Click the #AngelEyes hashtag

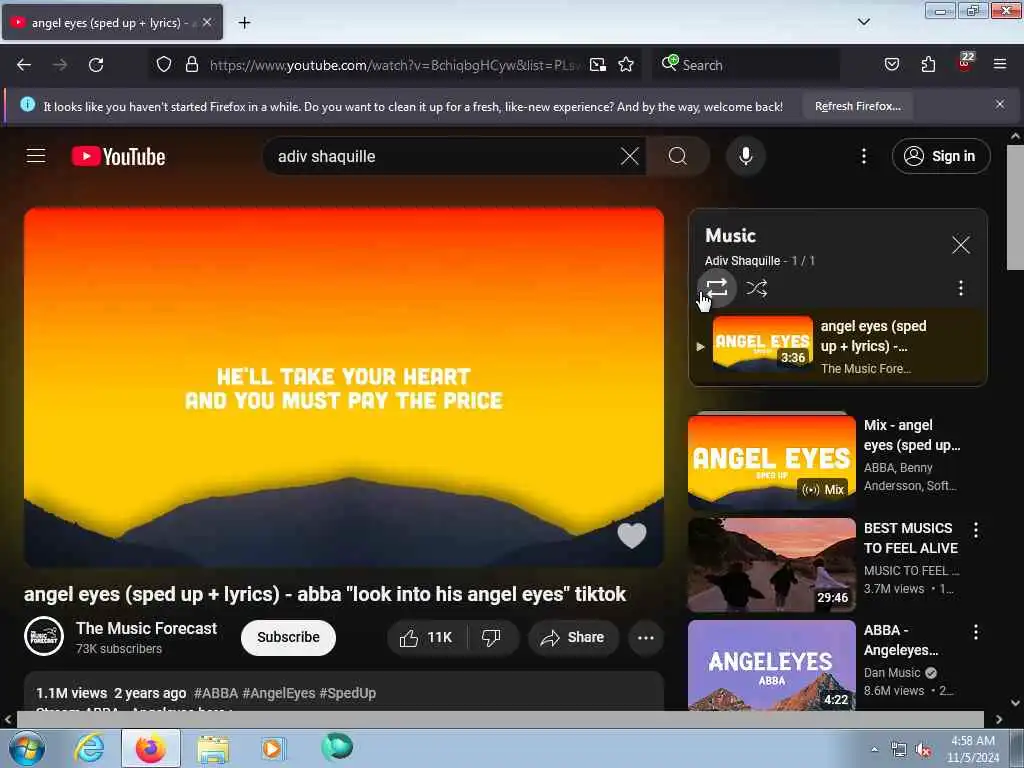pos(279,693)
